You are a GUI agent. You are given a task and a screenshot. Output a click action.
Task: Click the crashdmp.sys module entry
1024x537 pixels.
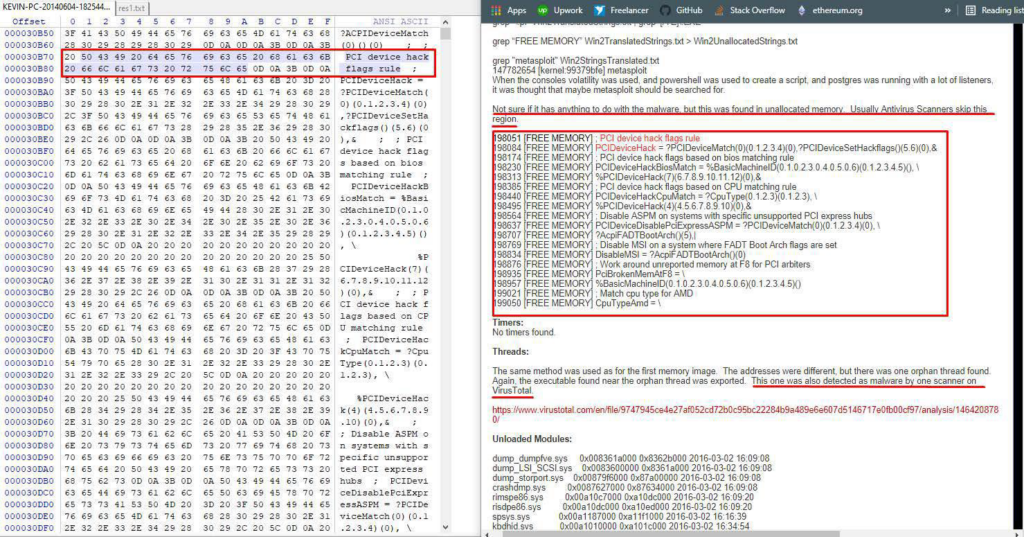[624, 487]
